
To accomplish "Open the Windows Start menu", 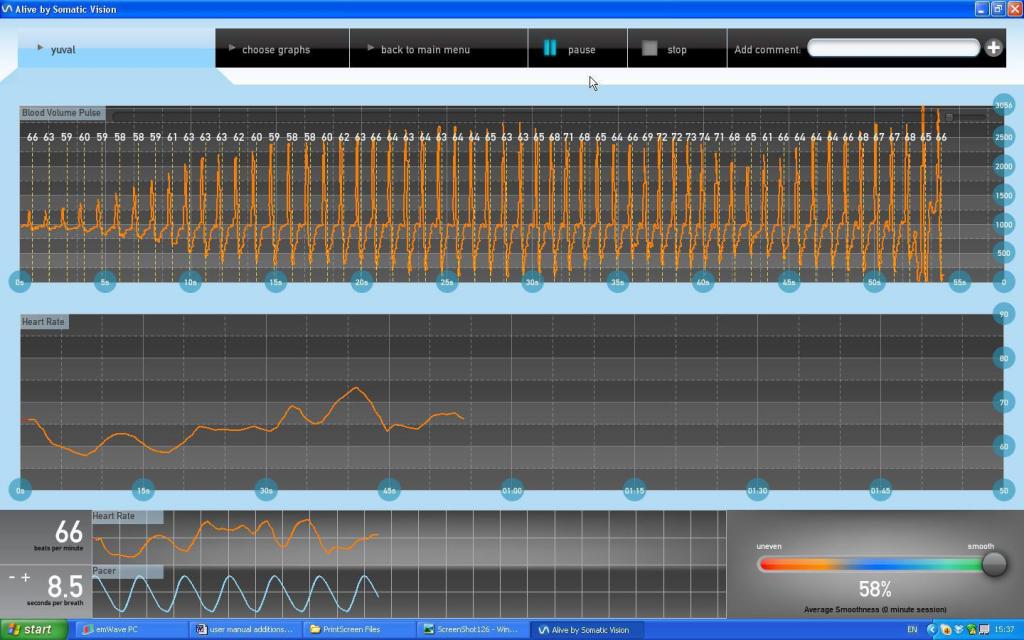I will (x=34, y=629).
